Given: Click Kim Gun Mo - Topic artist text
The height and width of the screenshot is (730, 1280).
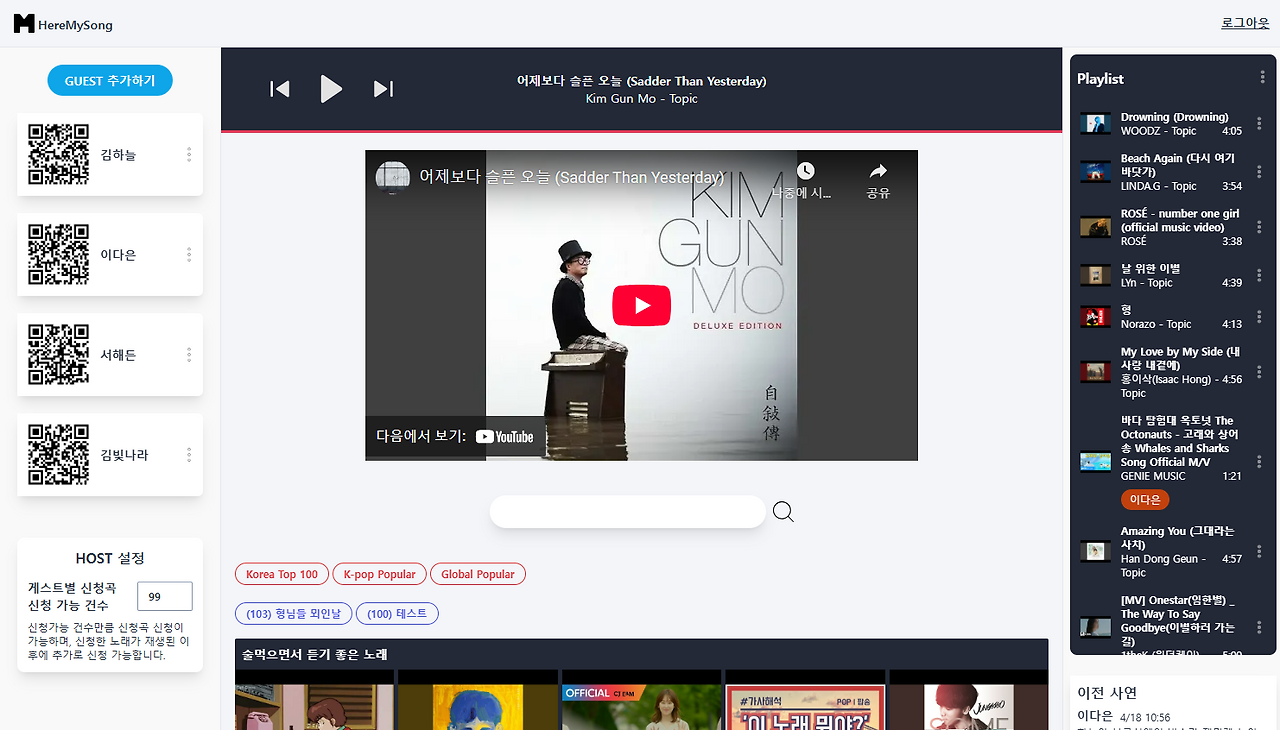Looking at the screenshot, I should (641, 99).
